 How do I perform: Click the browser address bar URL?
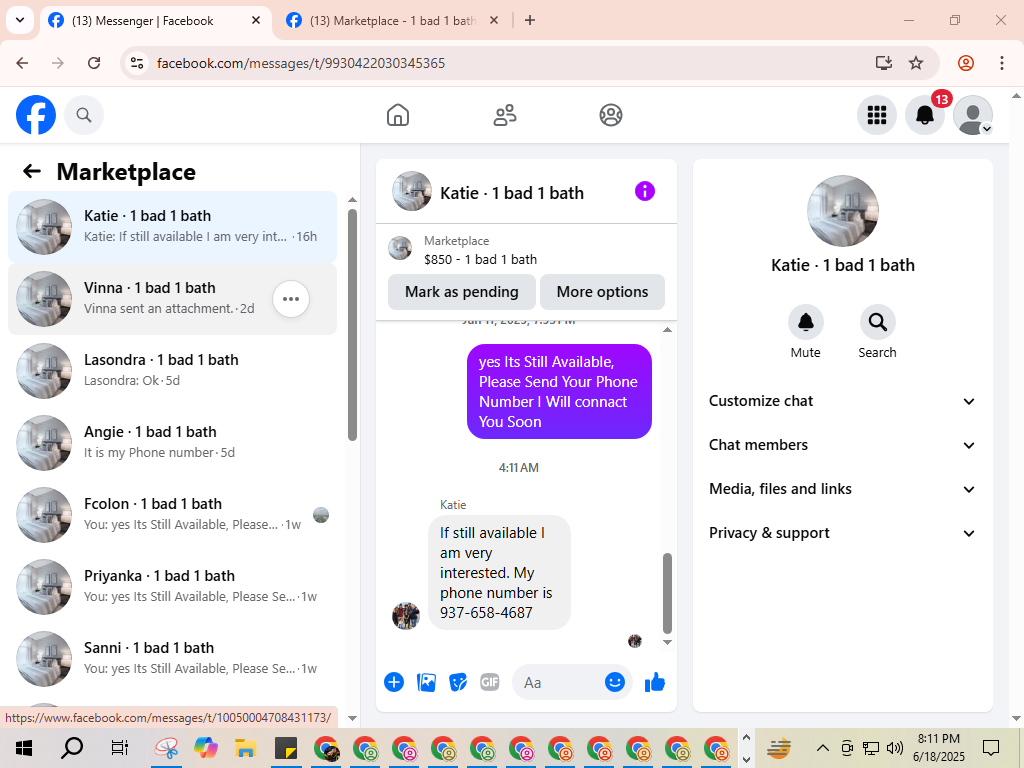301,63
